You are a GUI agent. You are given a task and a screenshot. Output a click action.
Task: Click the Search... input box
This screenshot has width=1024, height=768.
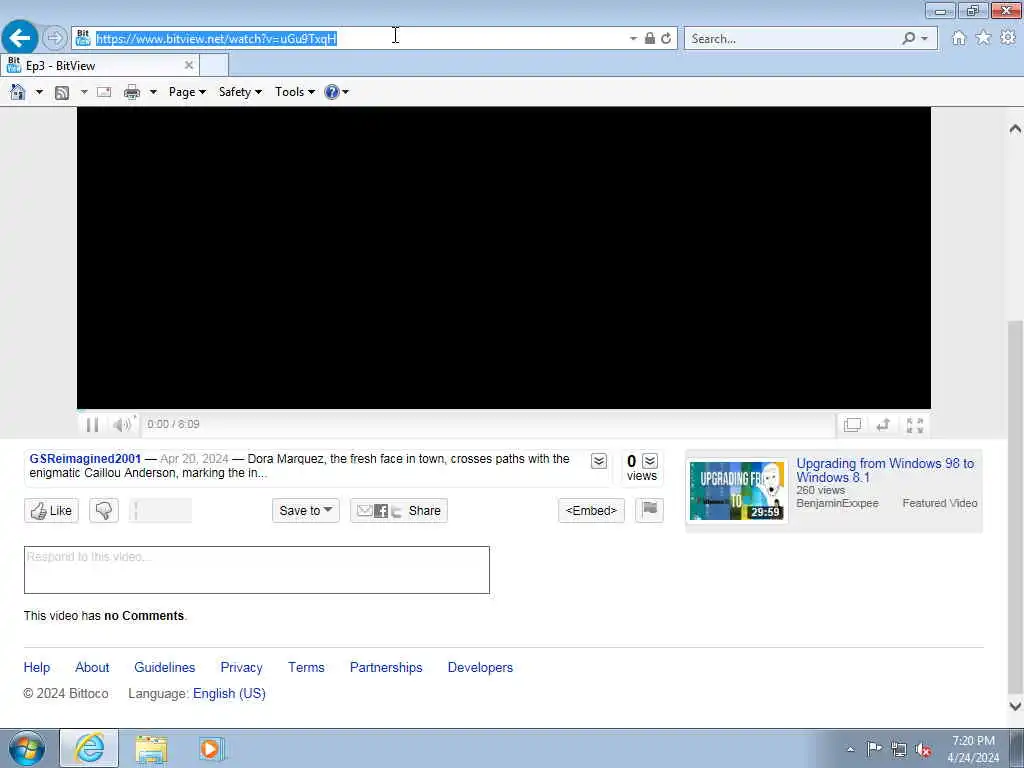793,39
